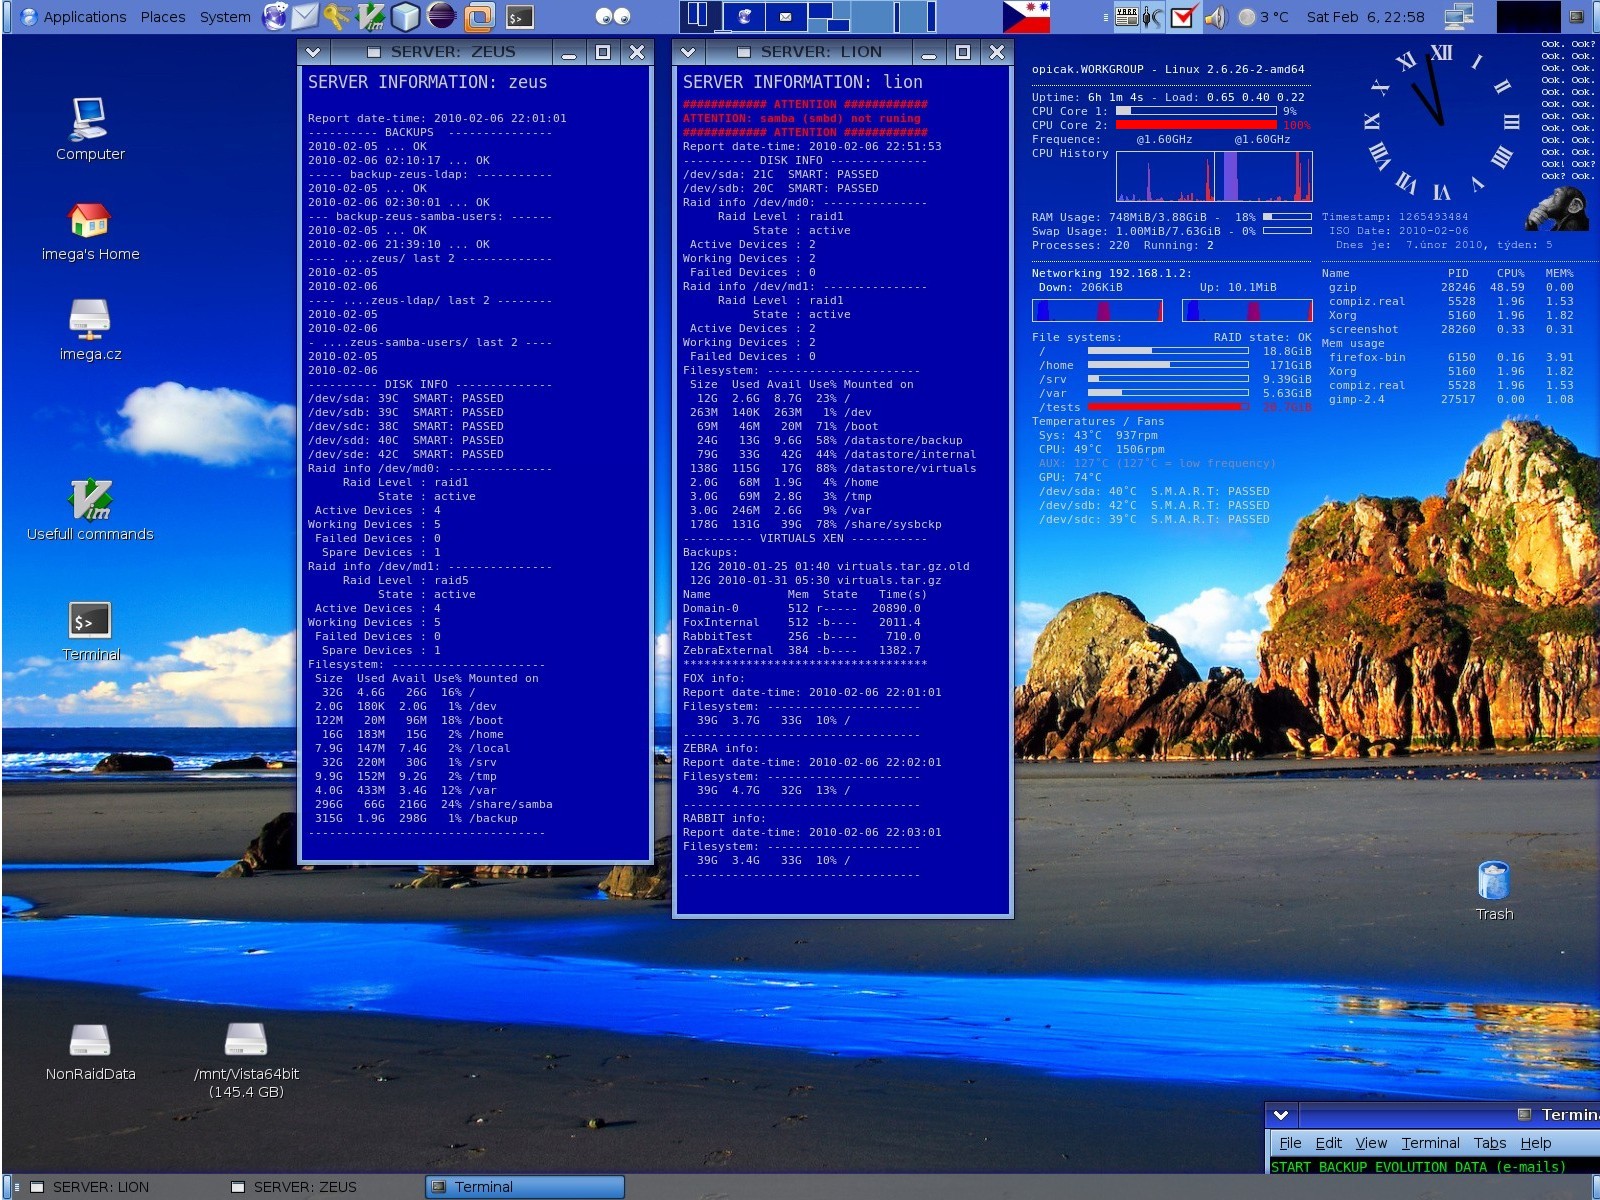Open the Tabs menu in Terminal
The height and width of the screenshot is (1200, 1600).
tap(1489, 1143)
